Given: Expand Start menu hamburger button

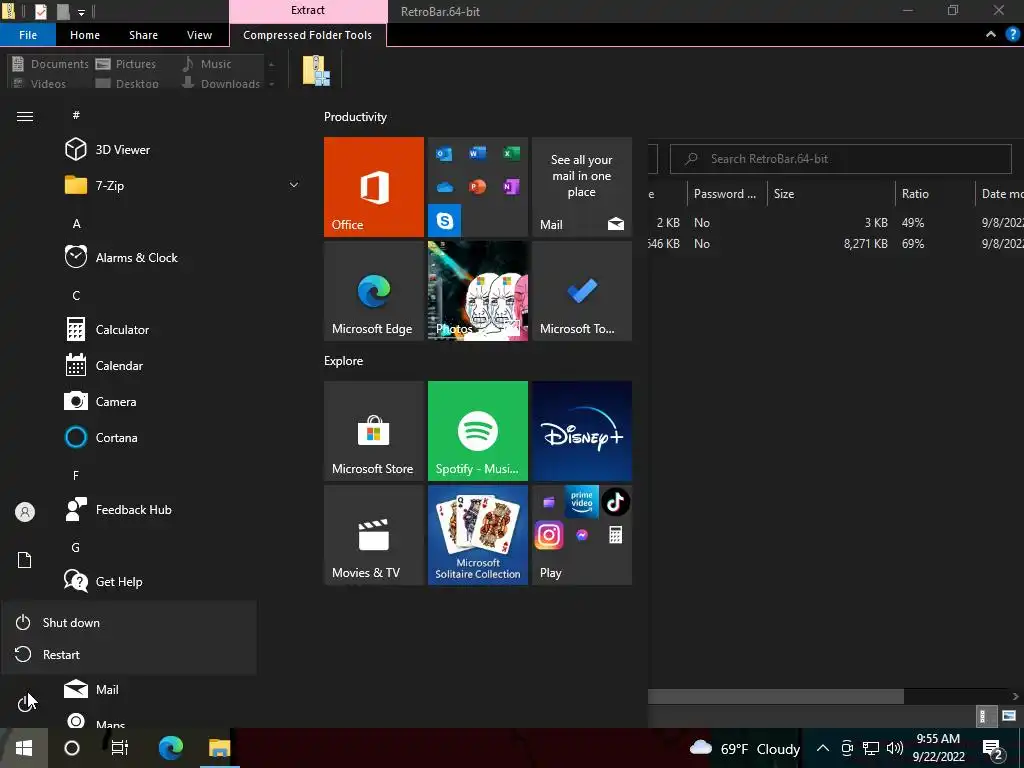Looking at the screenshot, I should [x=25, y=116].
